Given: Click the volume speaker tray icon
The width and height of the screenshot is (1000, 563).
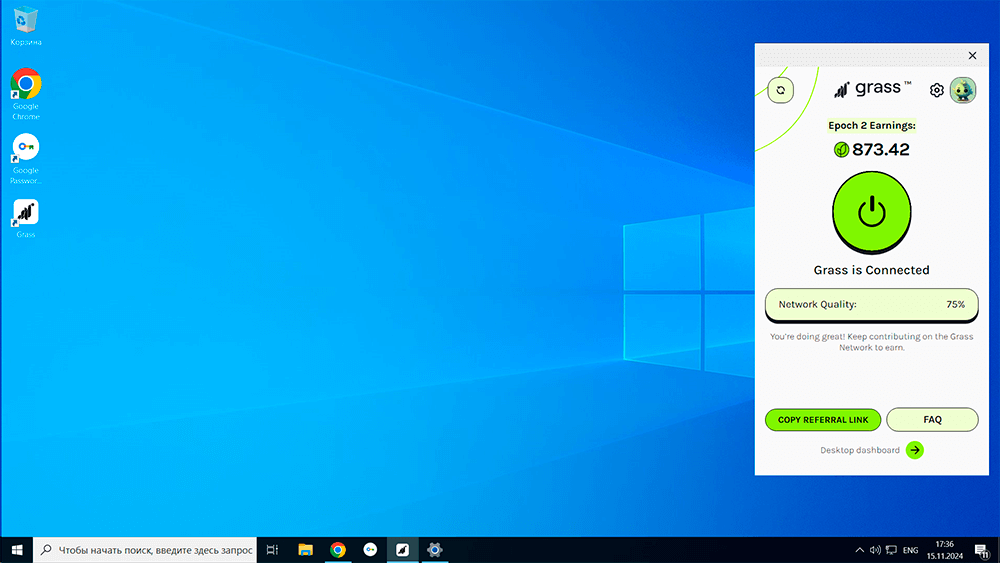Looking at the screenshot, I should [875, 550].
